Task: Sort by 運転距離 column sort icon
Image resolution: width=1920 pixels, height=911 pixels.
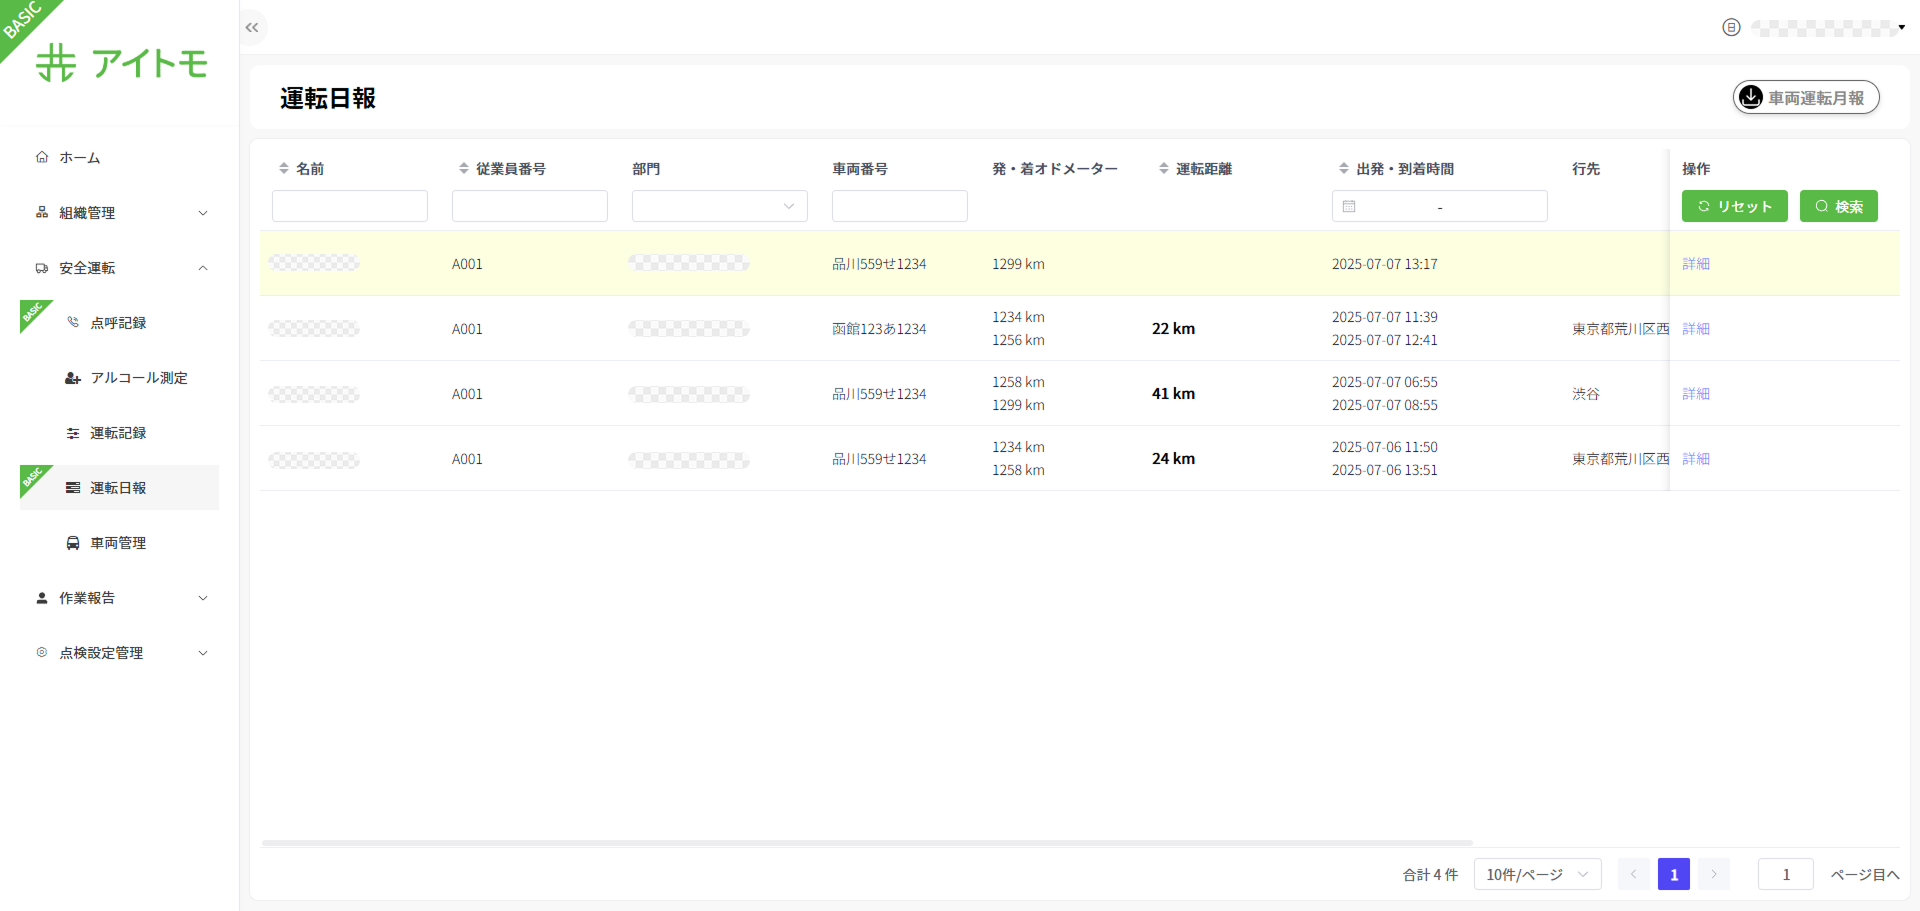Action: click(x=1163, y=169)
